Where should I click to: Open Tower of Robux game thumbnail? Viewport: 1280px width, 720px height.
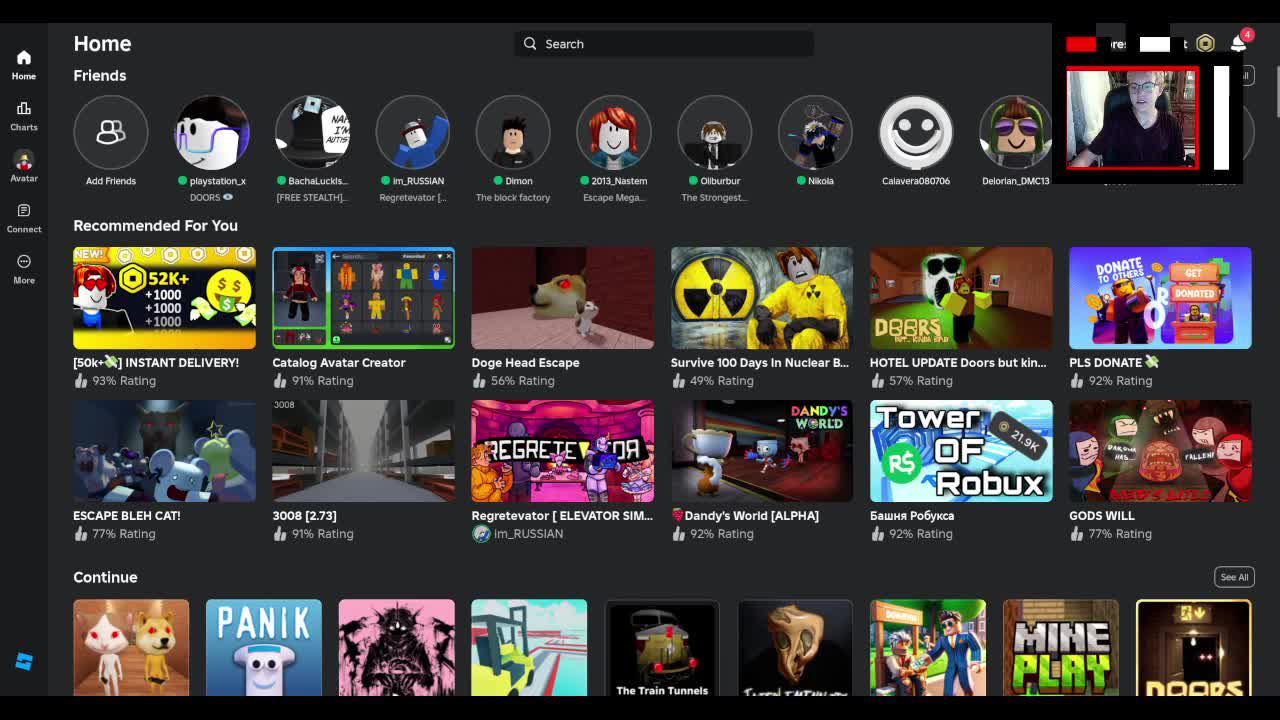tap(961, 451)
